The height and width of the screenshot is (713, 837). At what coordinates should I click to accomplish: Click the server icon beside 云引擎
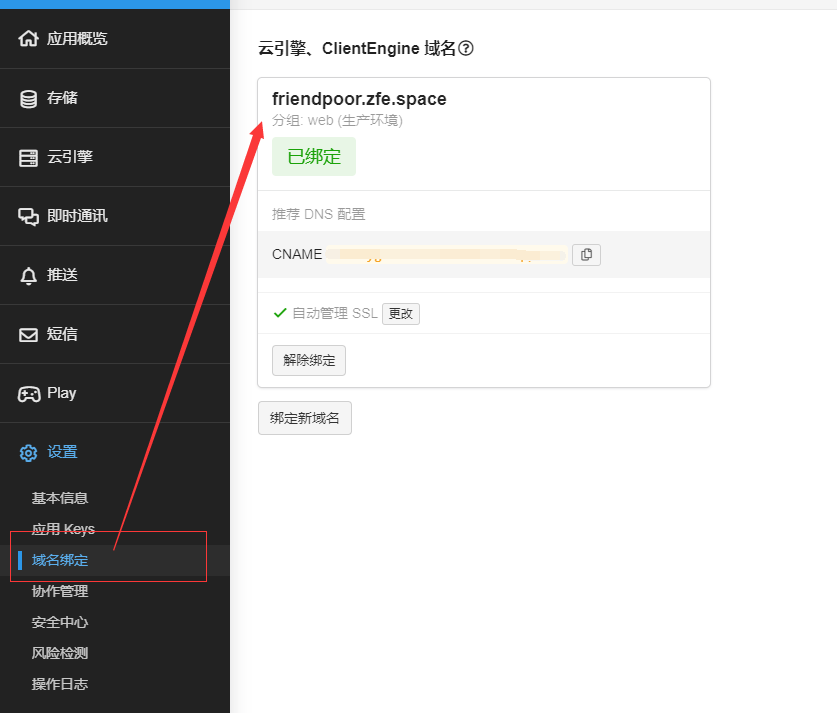point(28,158)
